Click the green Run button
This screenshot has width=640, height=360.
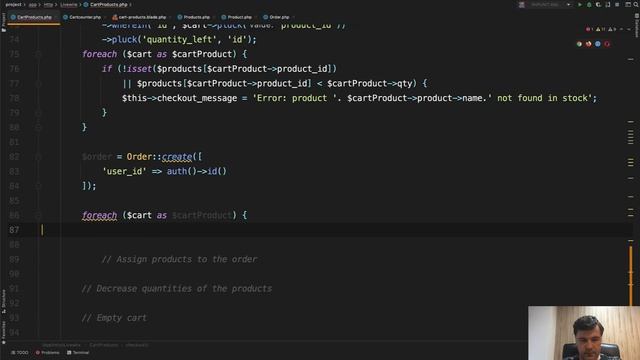(x=580, y=4)
